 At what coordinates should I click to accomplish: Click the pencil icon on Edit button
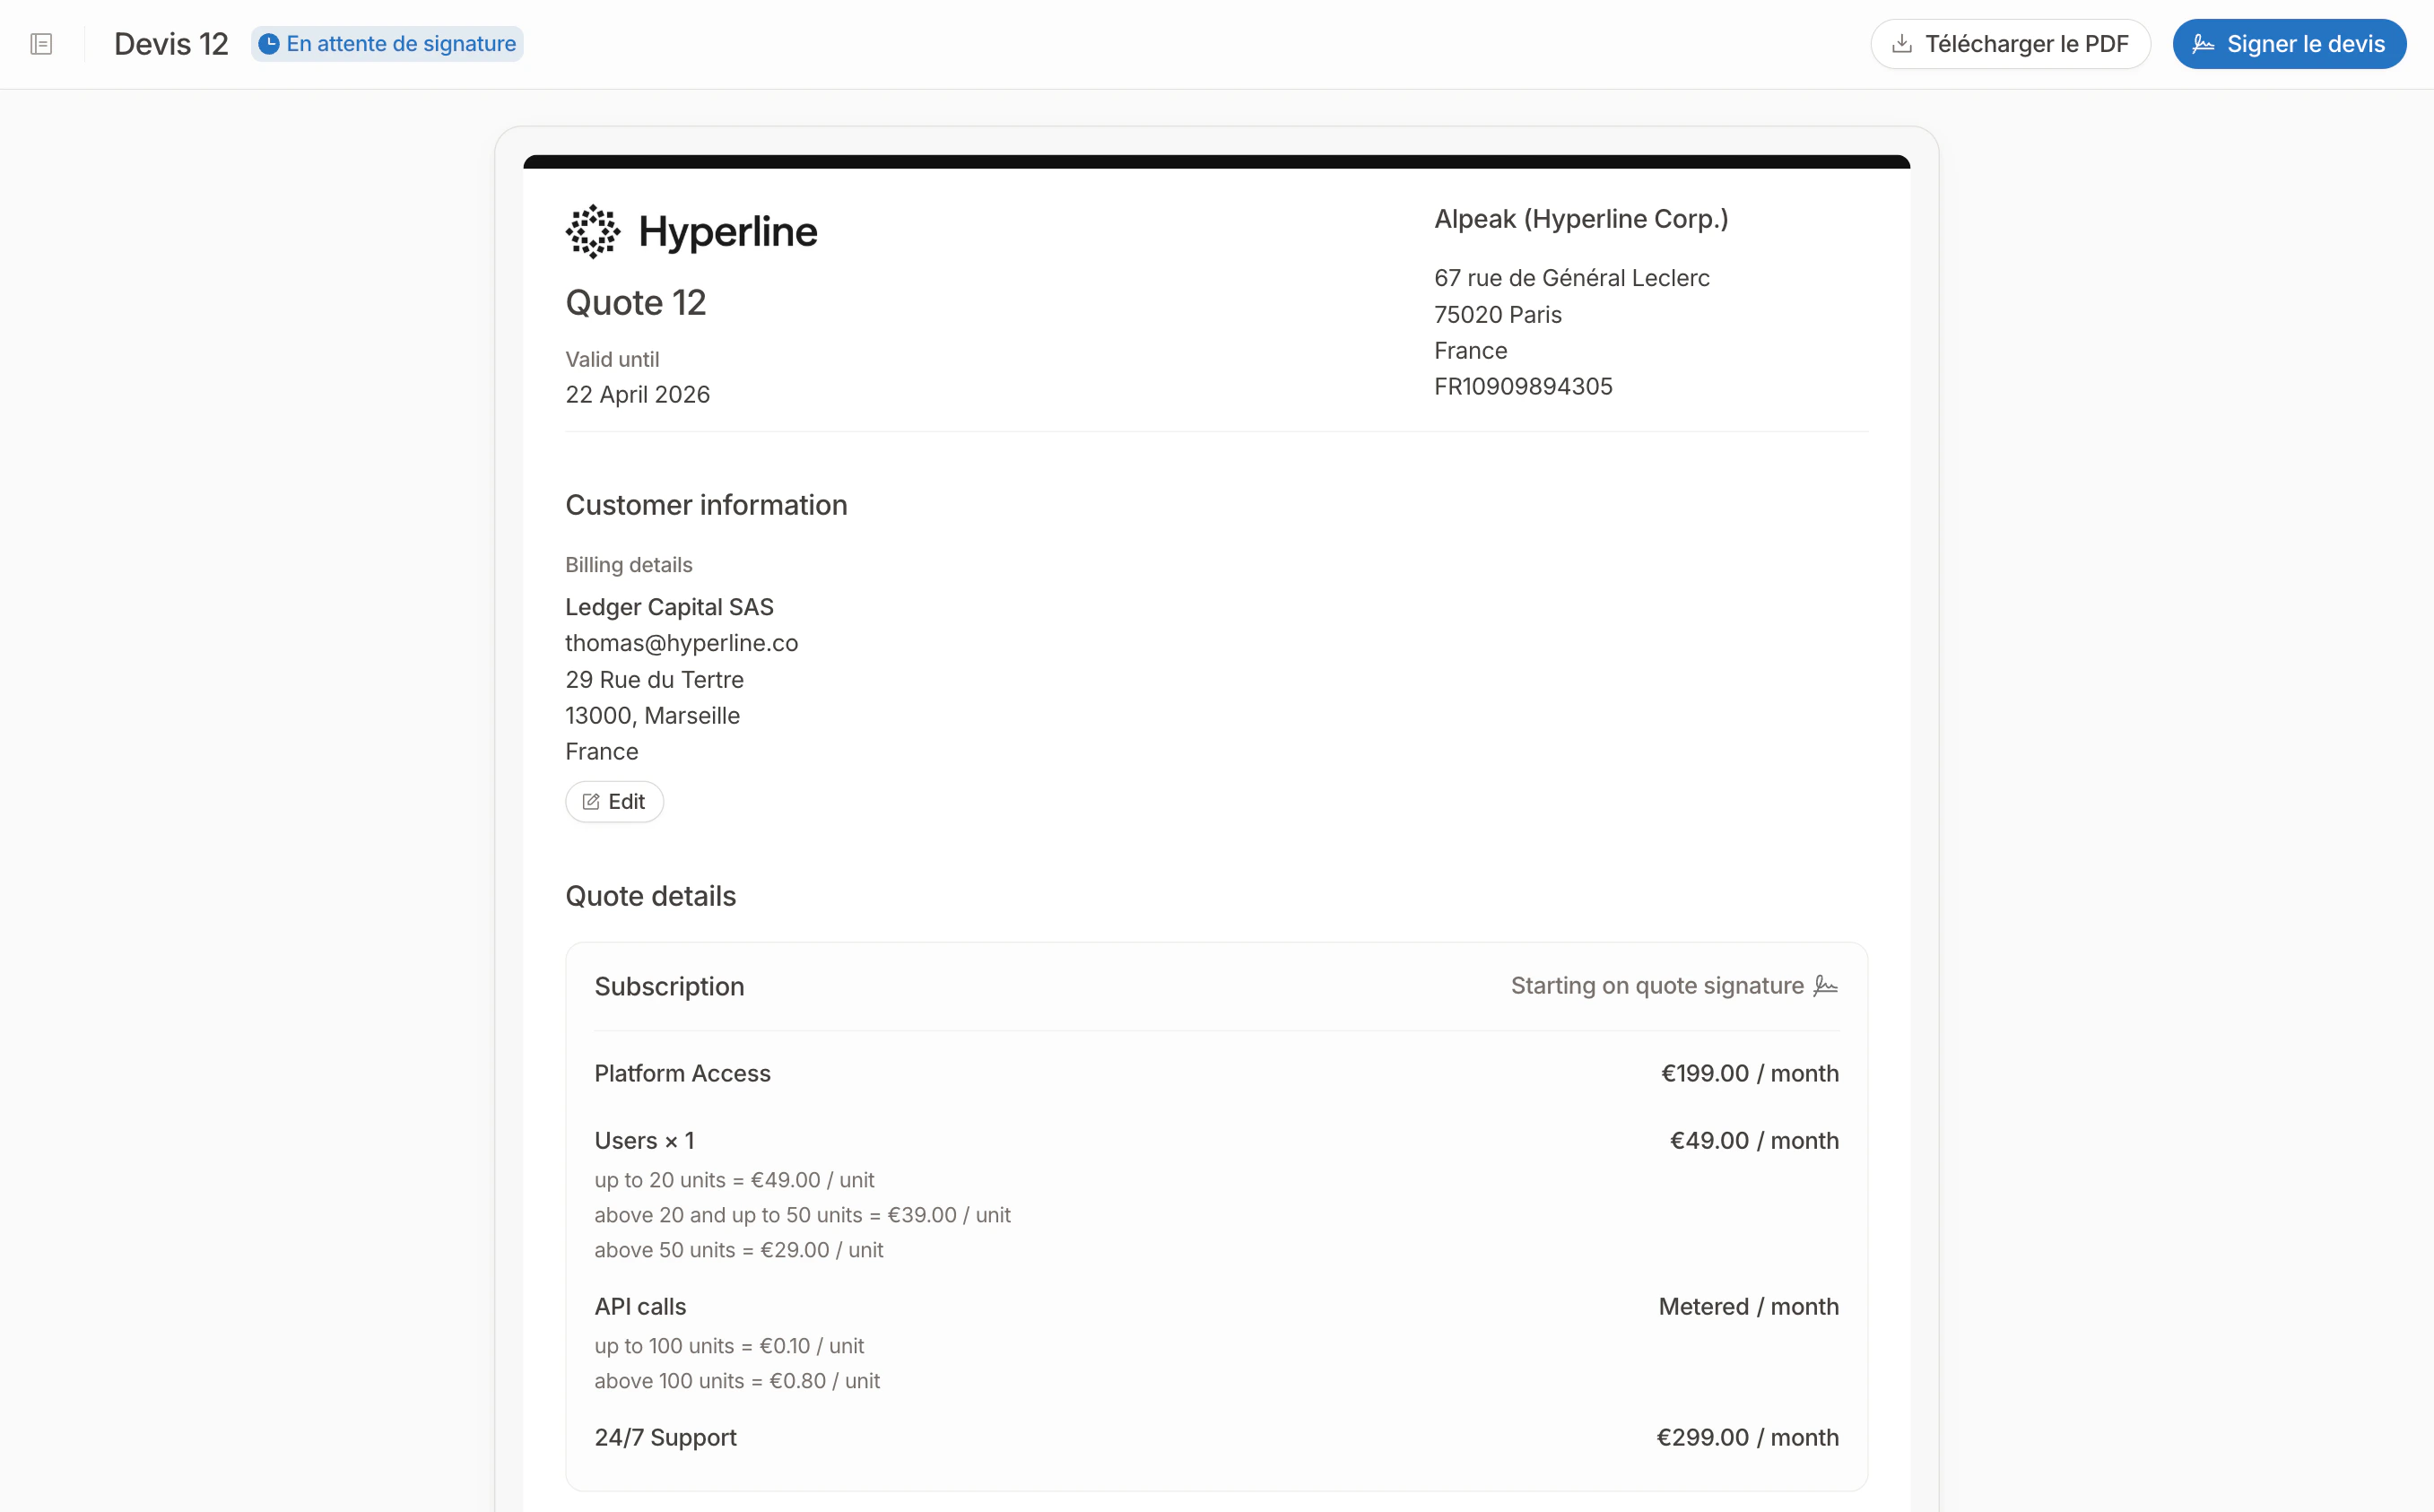click(591, 802)
